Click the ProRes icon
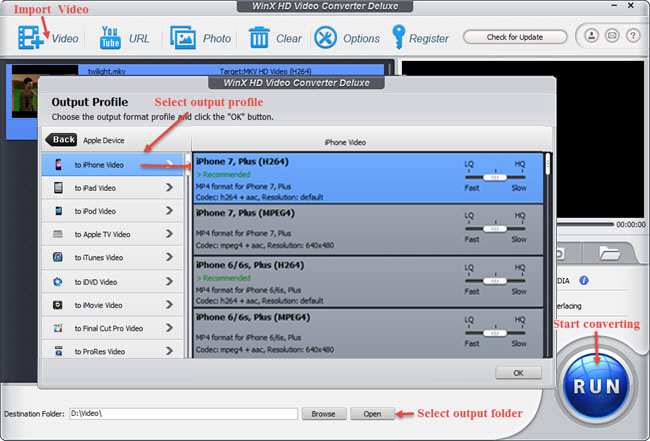Screen dimensions: 650x441 pos(58,351)
